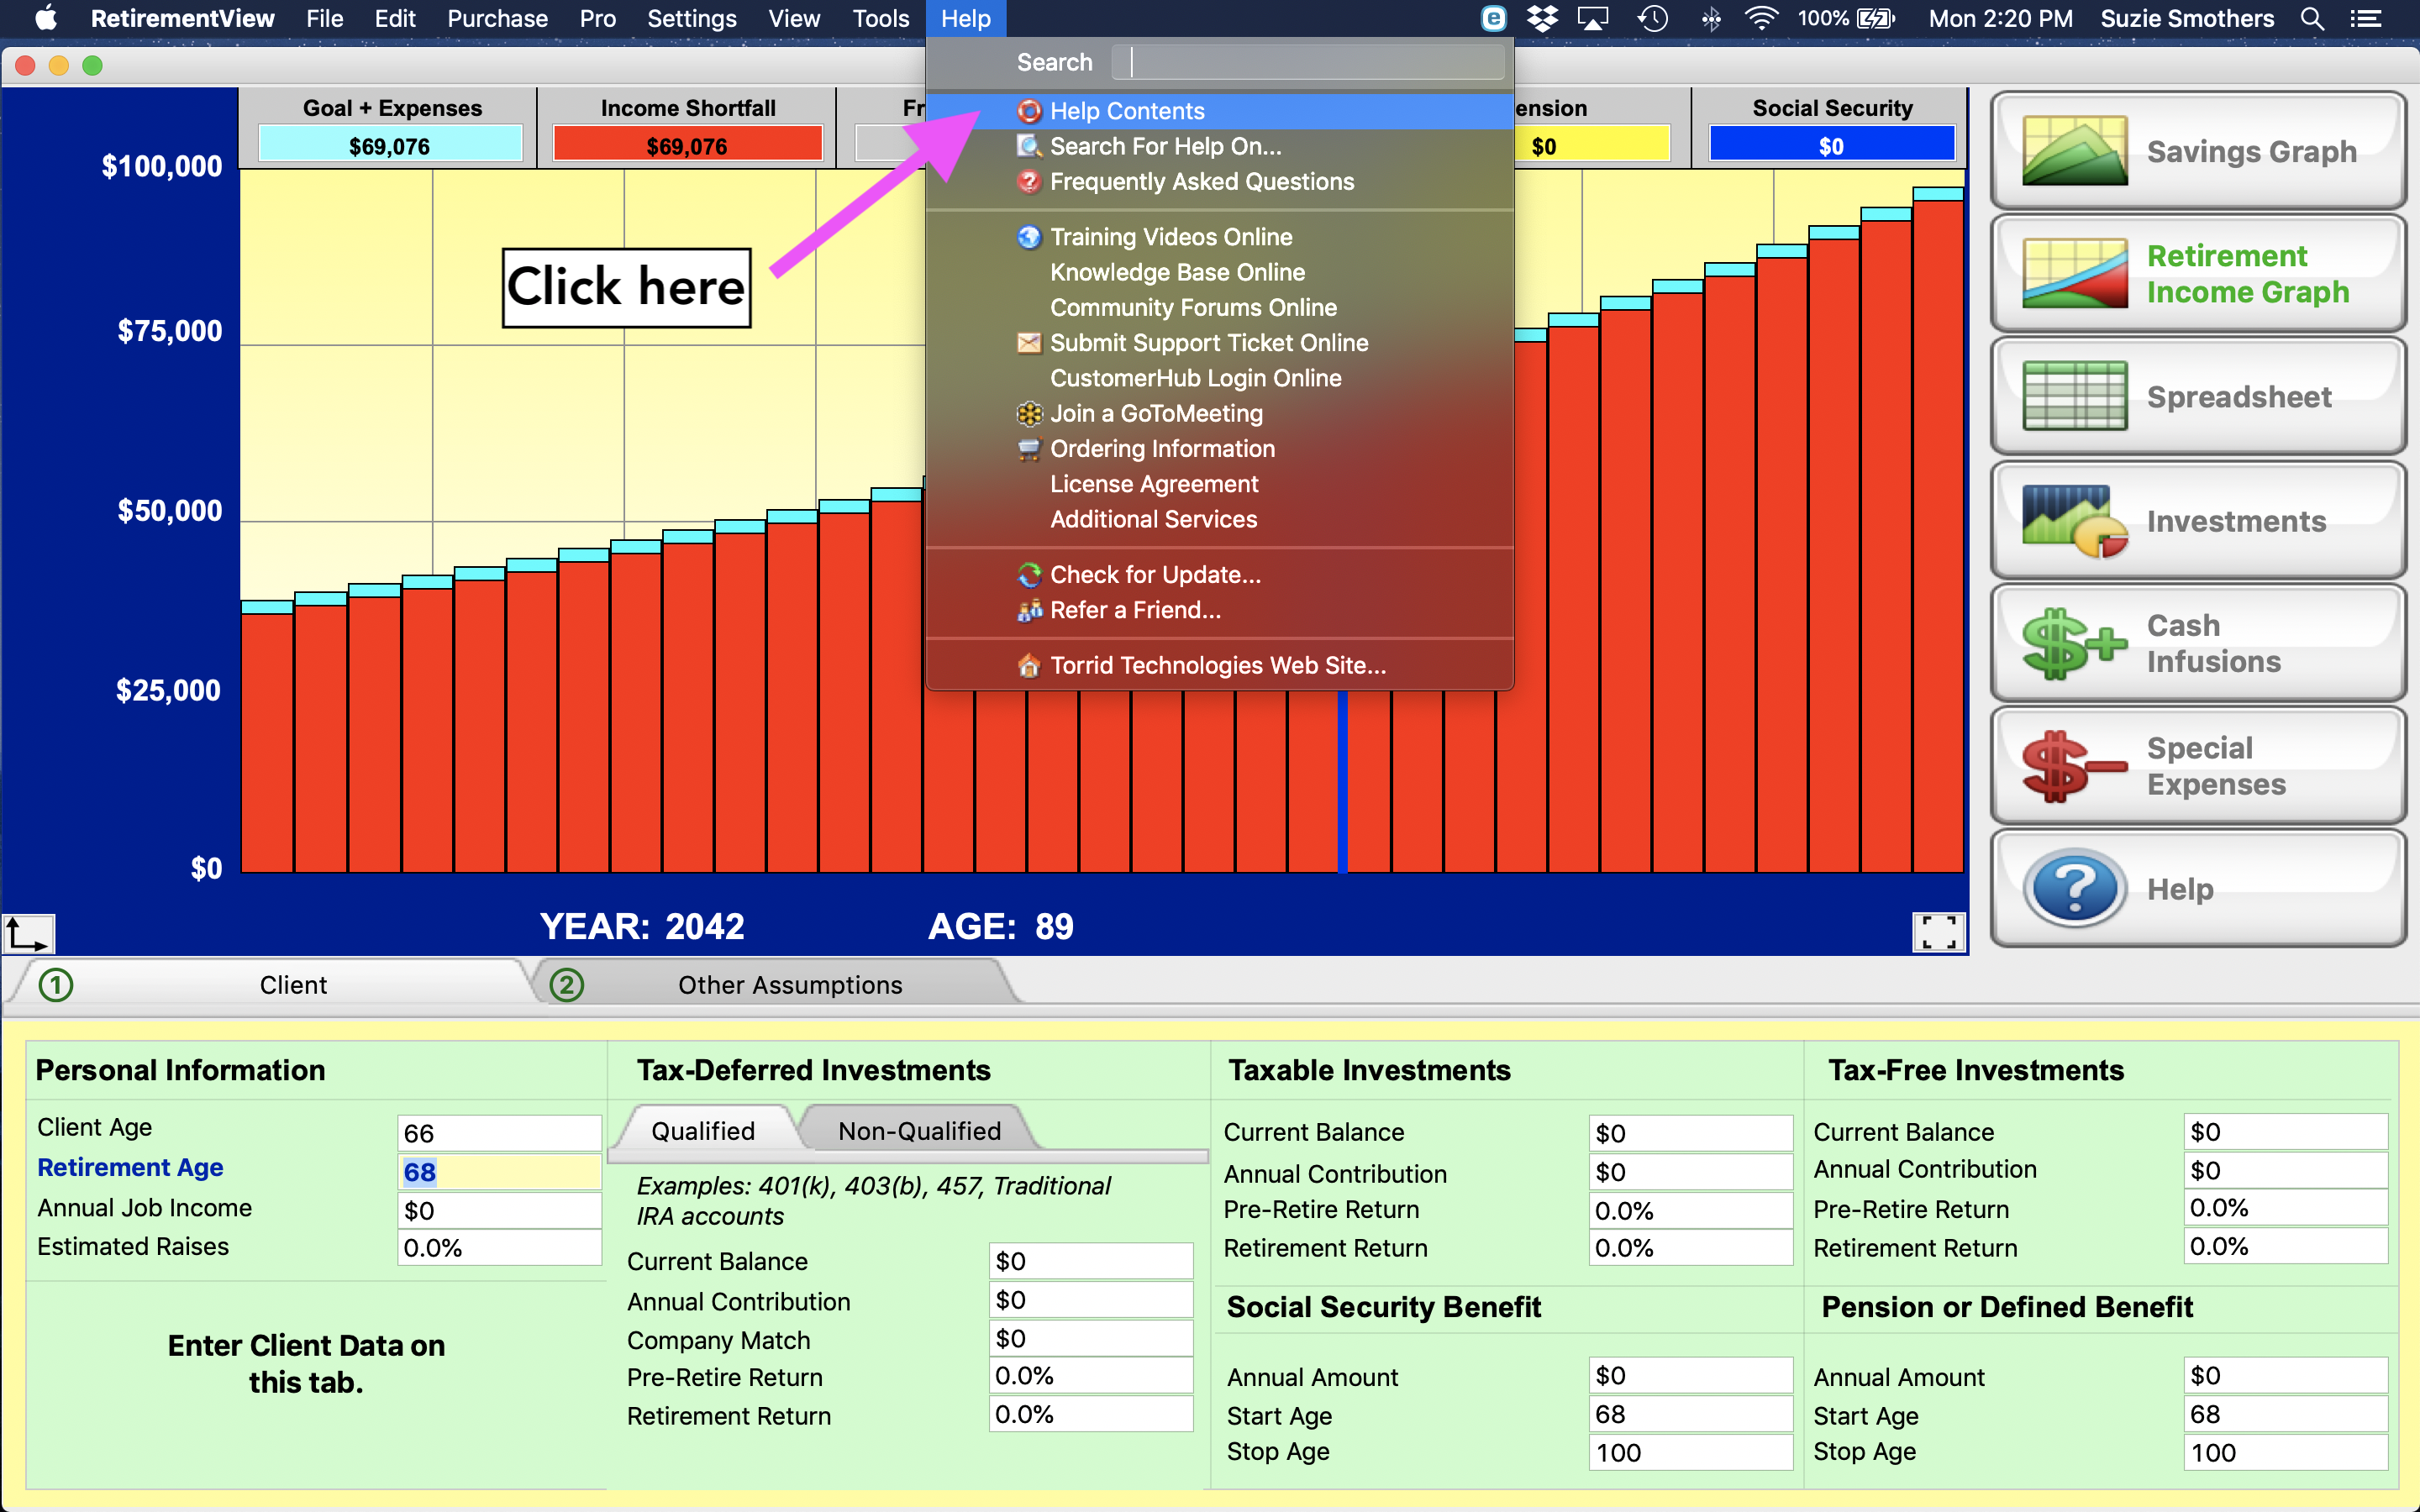
Task: Click the Retirement Age field
Action: pyautogui.click(x=498, y=1171)
